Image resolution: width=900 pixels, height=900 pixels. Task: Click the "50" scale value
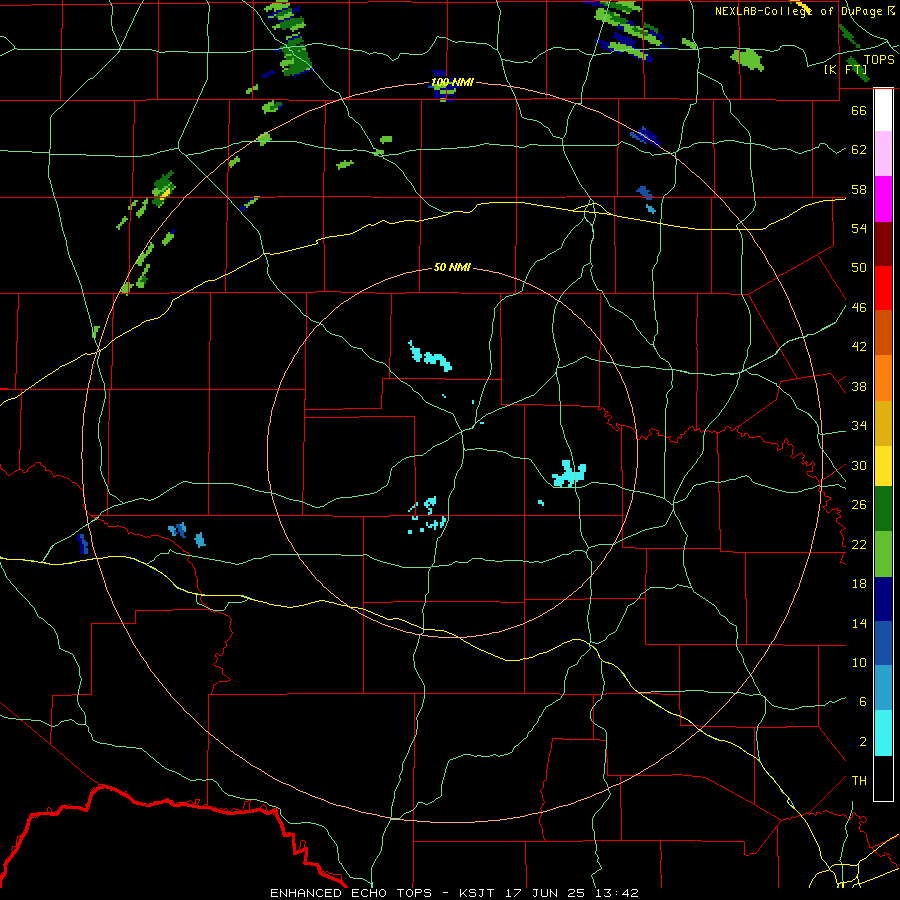[859, 267]
